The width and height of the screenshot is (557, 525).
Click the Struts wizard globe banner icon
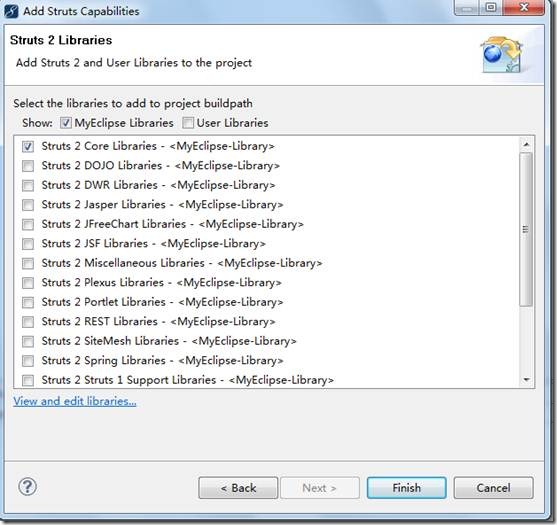pyautogui.click(x=502, y=54)
